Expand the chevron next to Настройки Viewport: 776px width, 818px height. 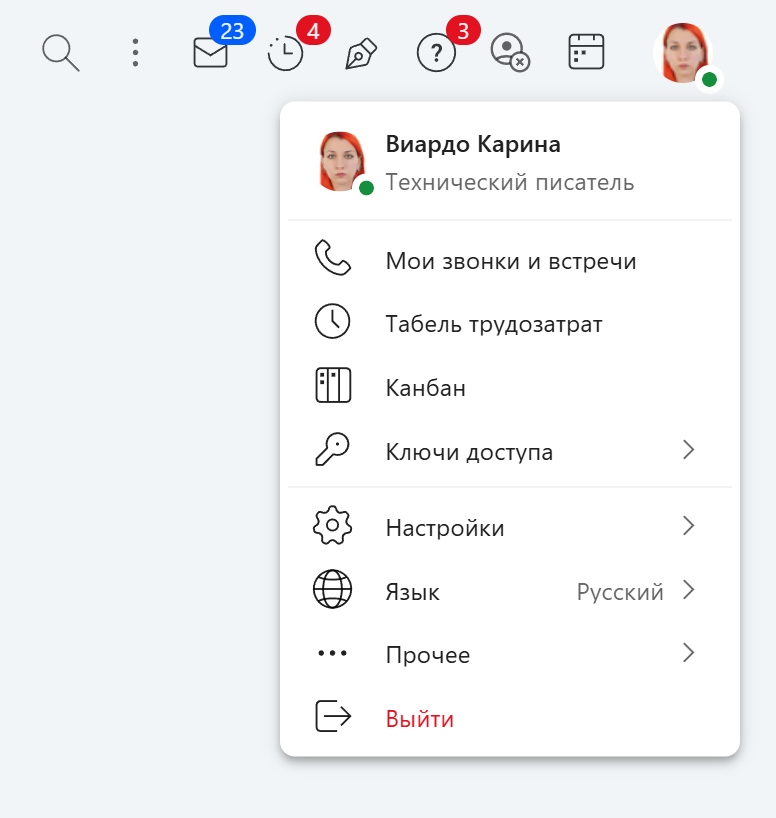pyautogui.click(x=689, y=526)
